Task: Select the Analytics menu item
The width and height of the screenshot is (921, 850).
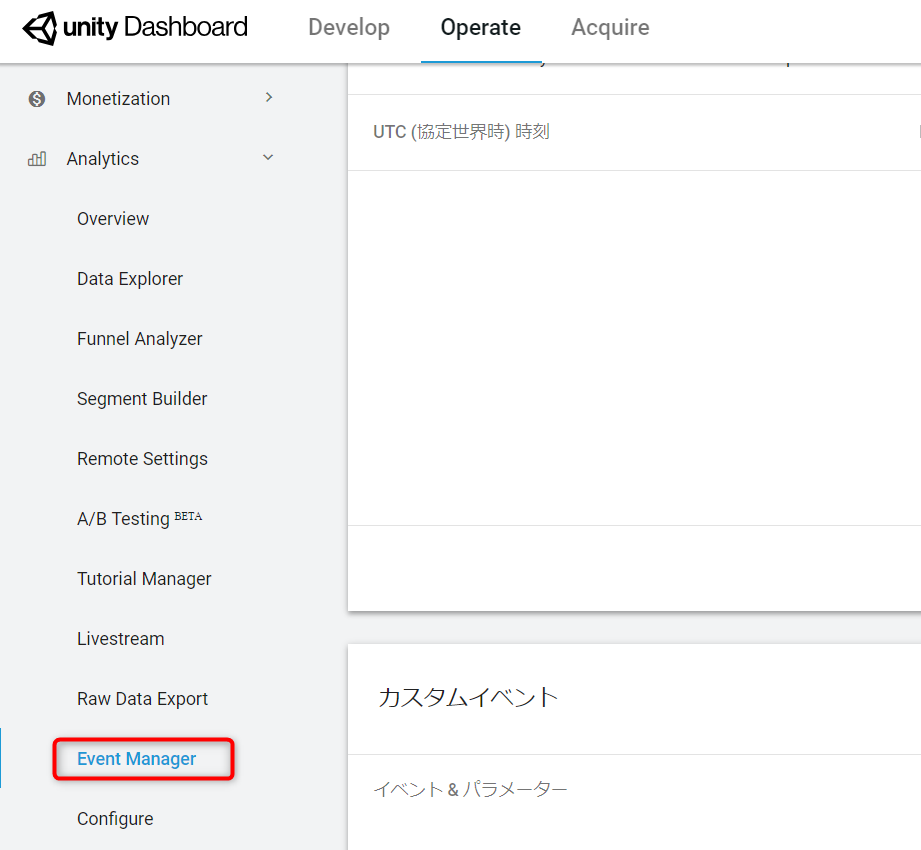Action: pyautogui.click(x=103, y=159)
